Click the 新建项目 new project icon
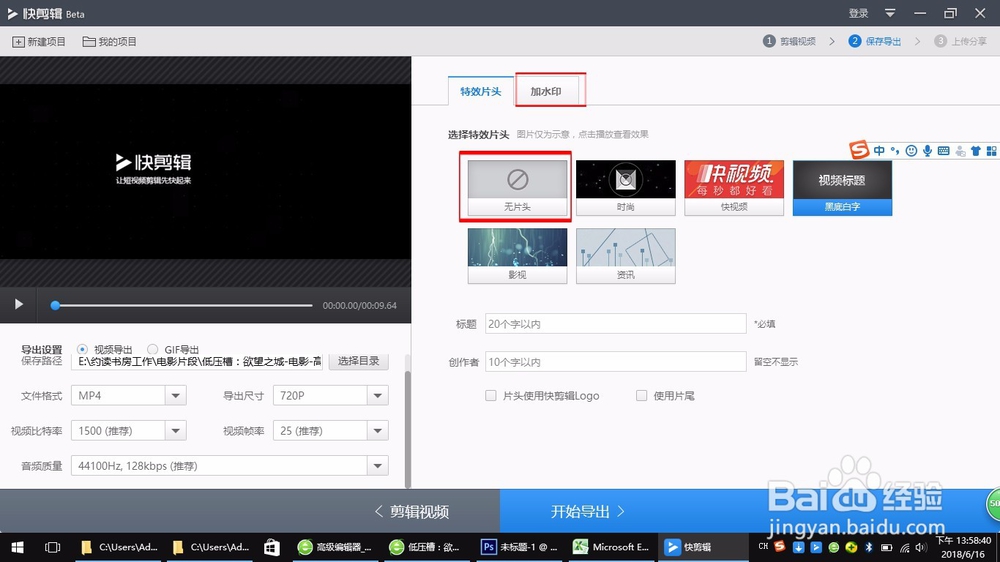1000x562 pixels. click(x=18, y=41)
